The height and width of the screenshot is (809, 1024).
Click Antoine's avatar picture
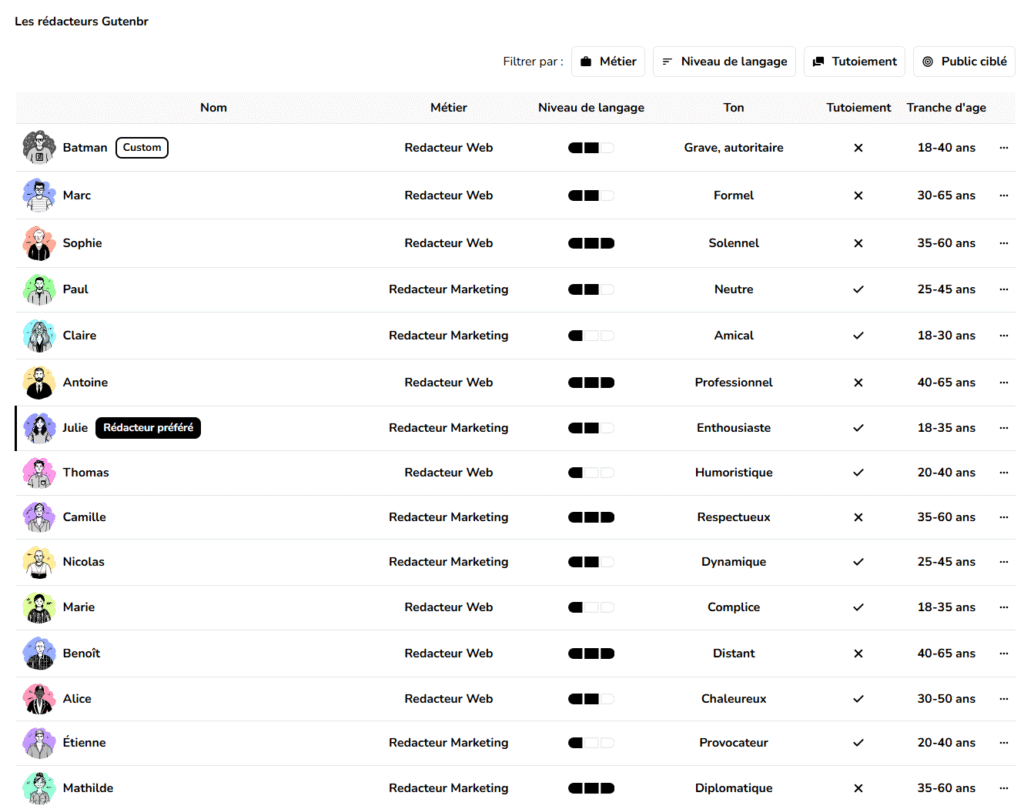[38, 382]
